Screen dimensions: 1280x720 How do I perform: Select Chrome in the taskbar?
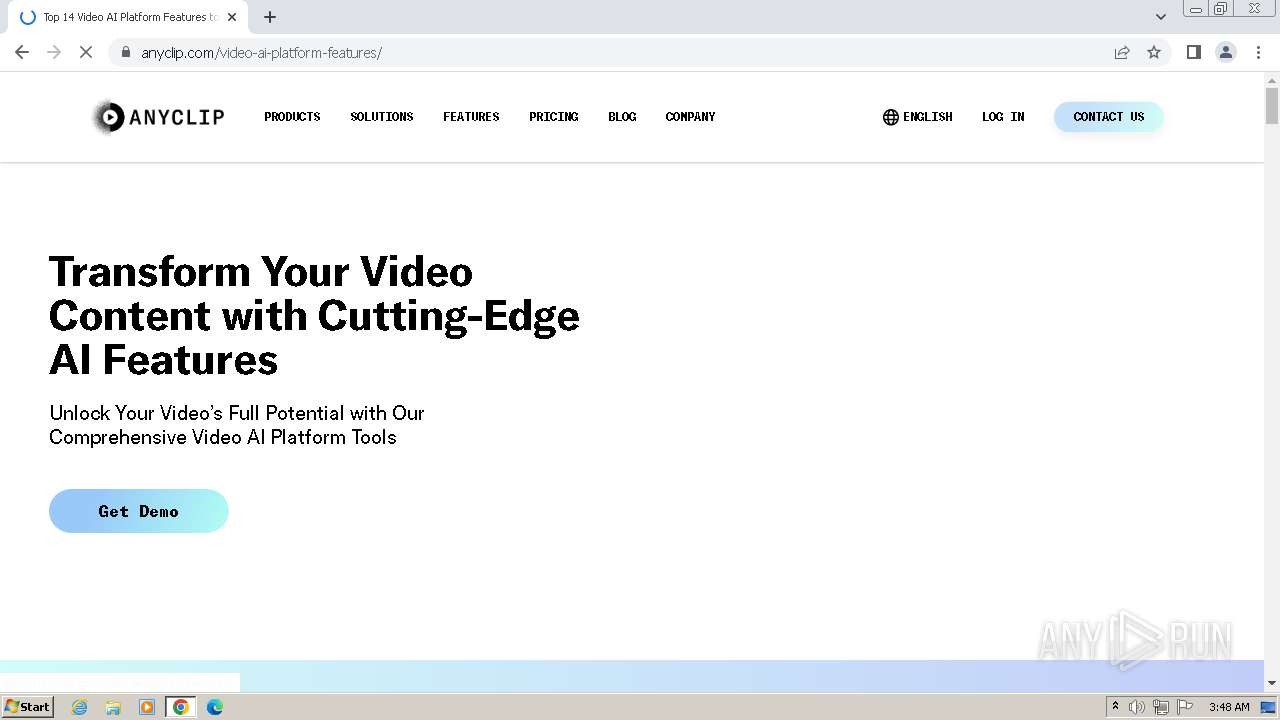[181, 707]
